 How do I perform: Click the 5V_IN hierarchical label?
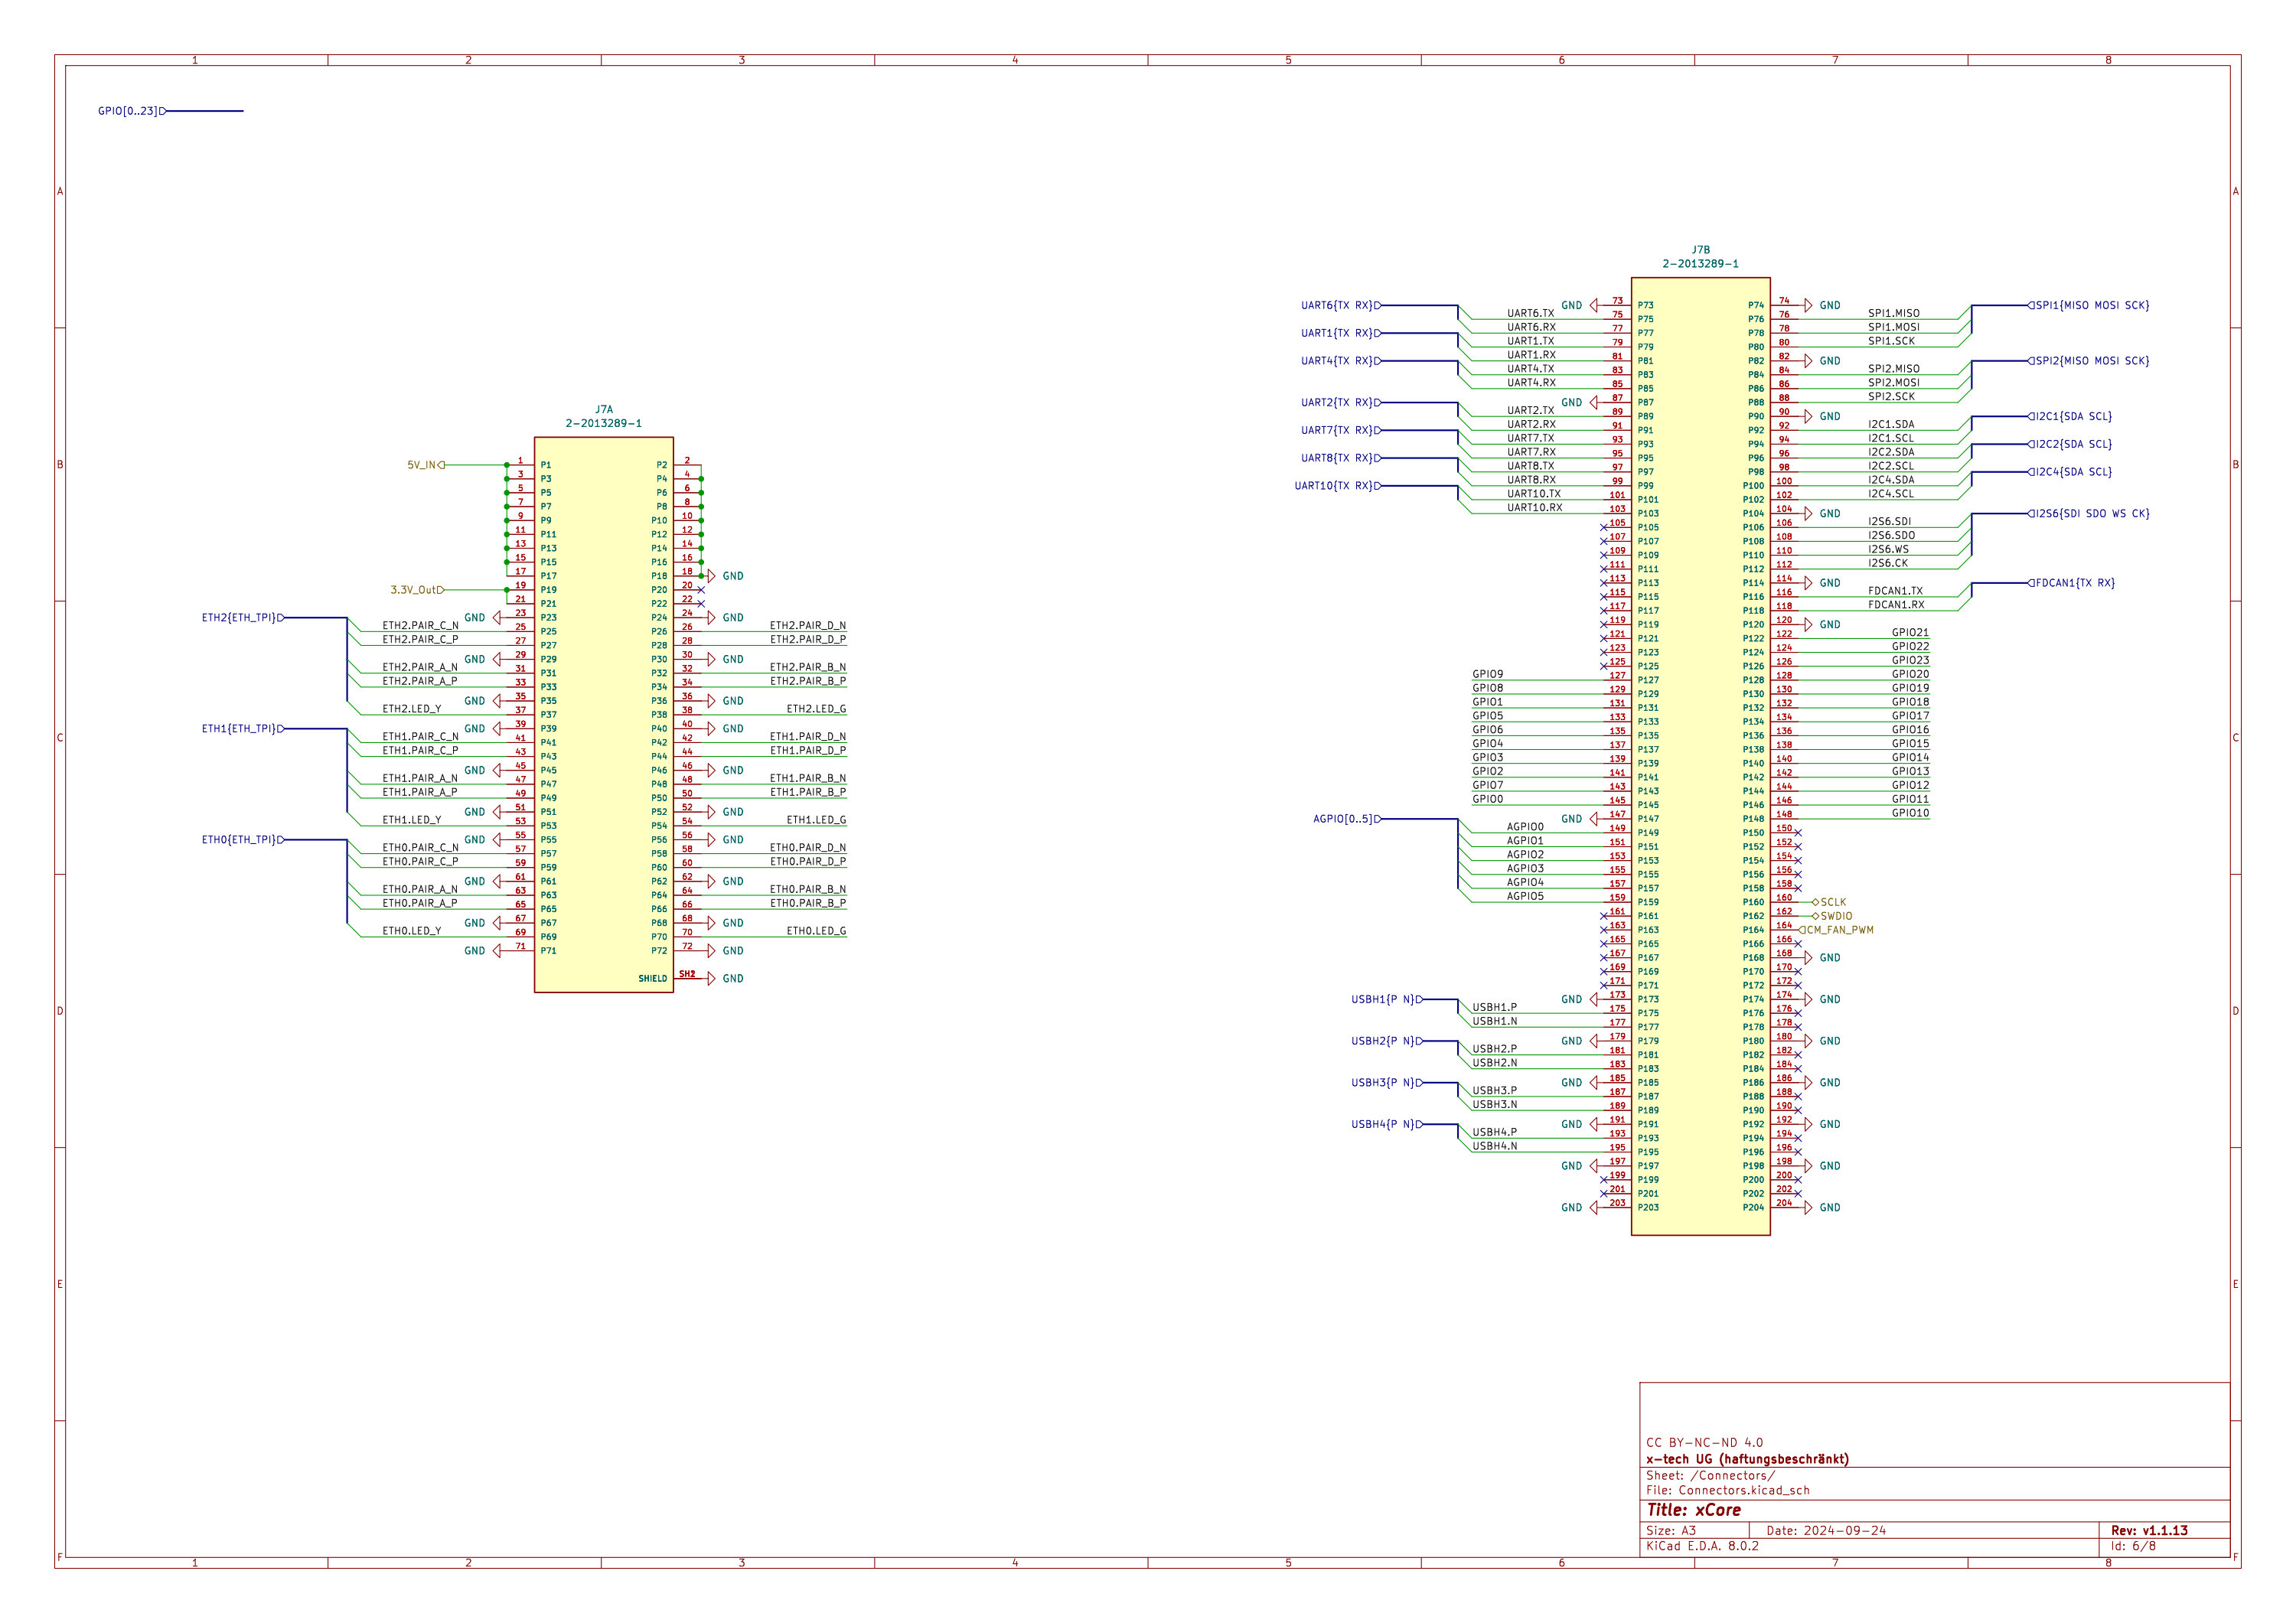tap(425, 465)
